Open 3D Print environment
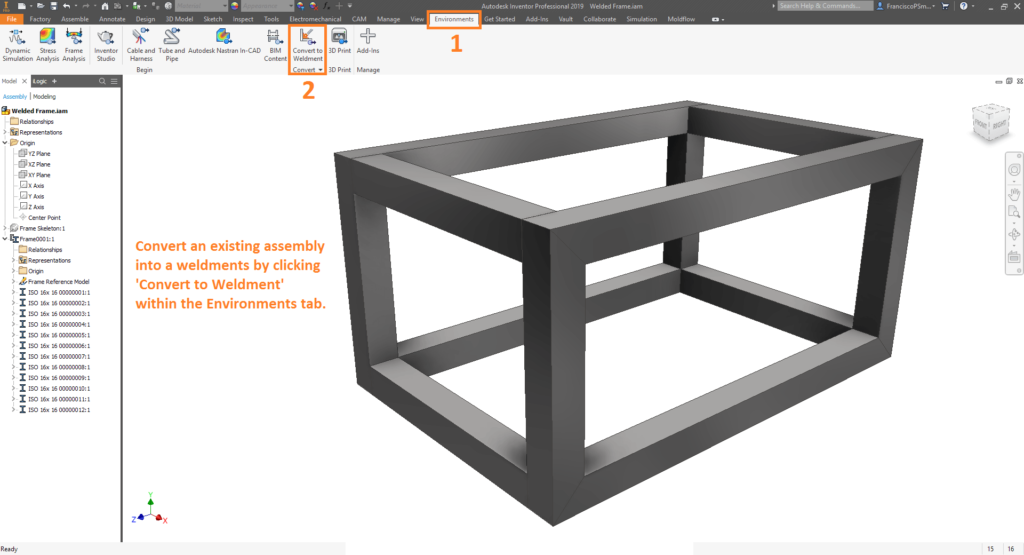 [x=339, y=41]
